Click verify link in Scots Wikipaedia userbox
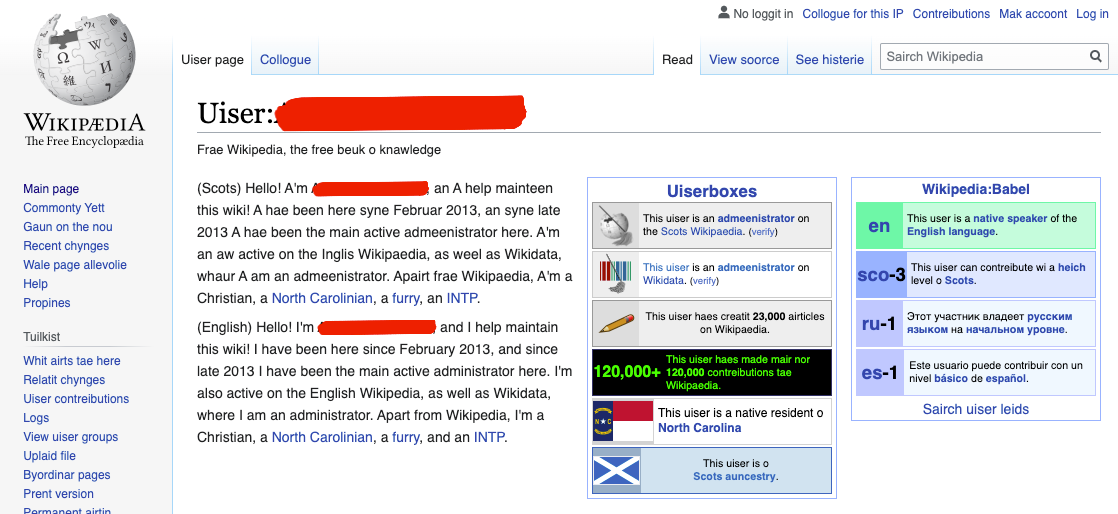Image resolution: width=1118 pixels, height=514 pixels. coord(763,232)
